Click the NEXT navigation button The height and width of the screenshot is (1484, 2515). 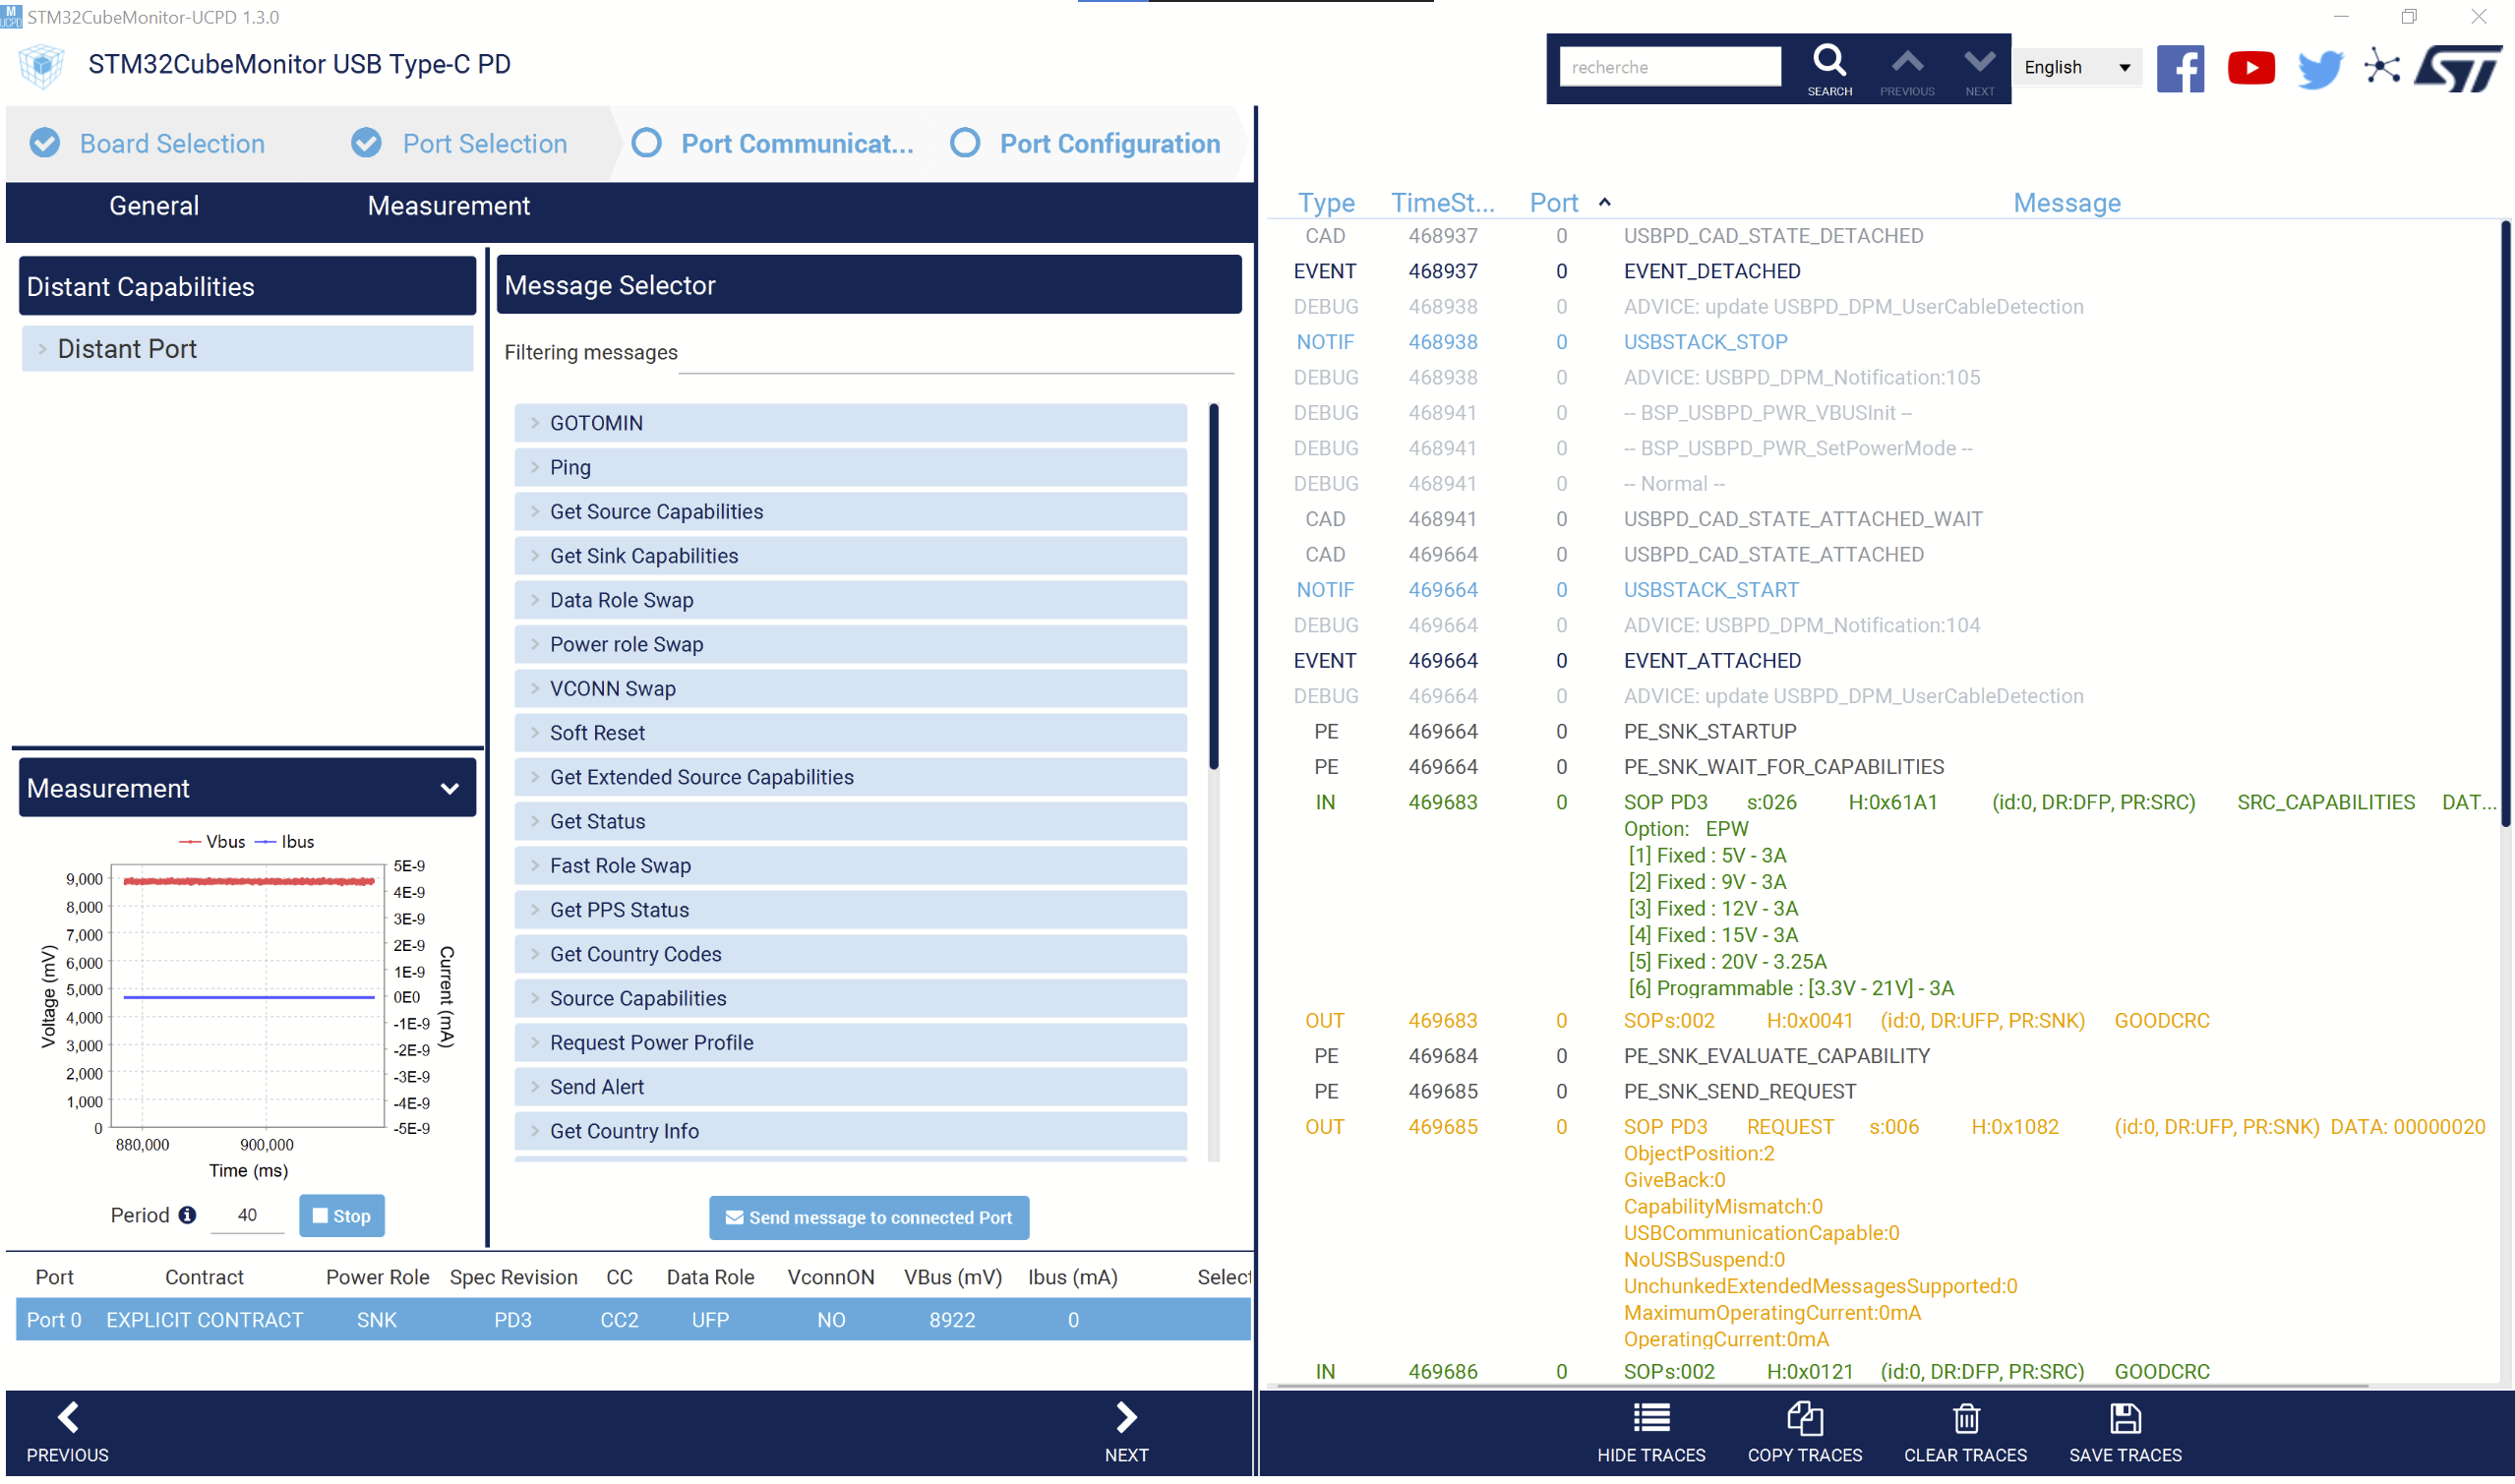coord(1127,1430)
